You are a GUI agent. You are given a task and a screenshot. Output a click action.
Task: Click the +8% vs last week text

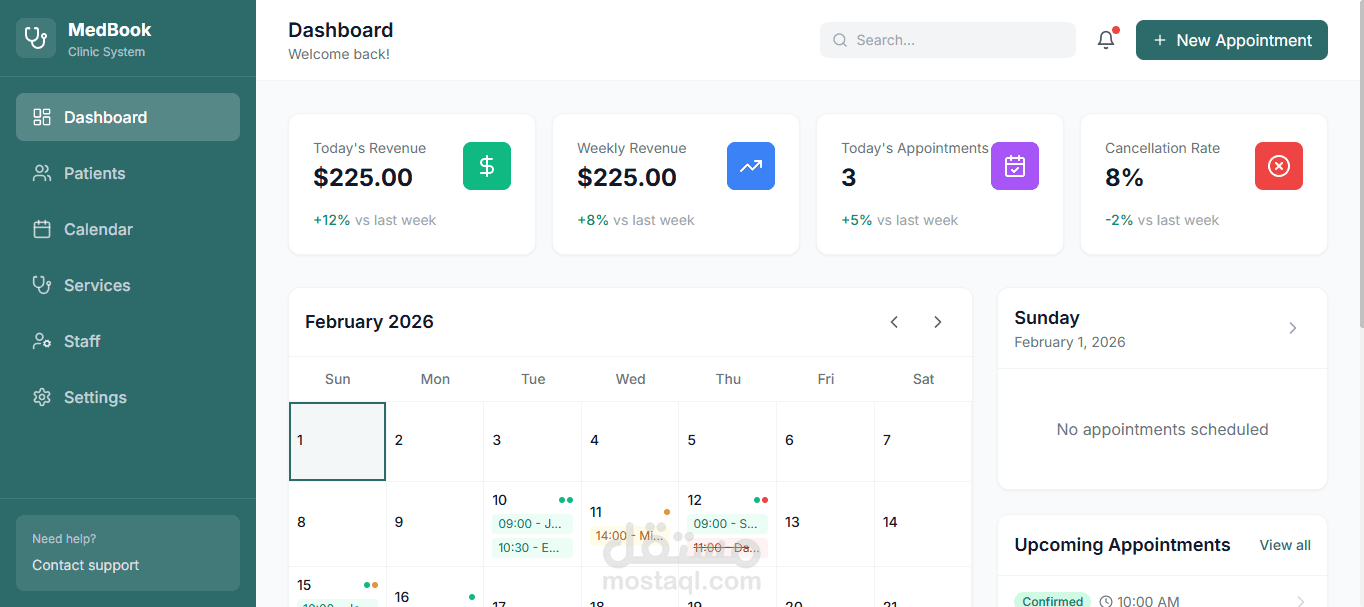(x=636, y=220)
